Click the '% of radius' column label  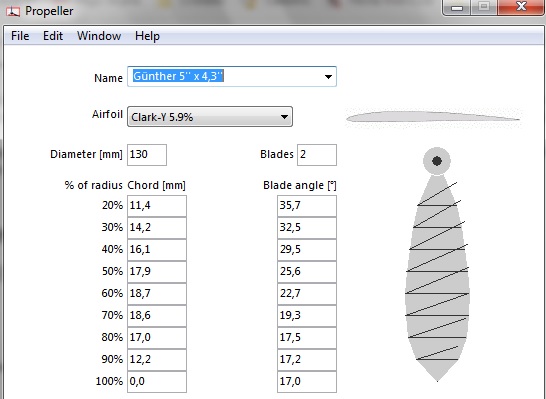pos(93,185)
